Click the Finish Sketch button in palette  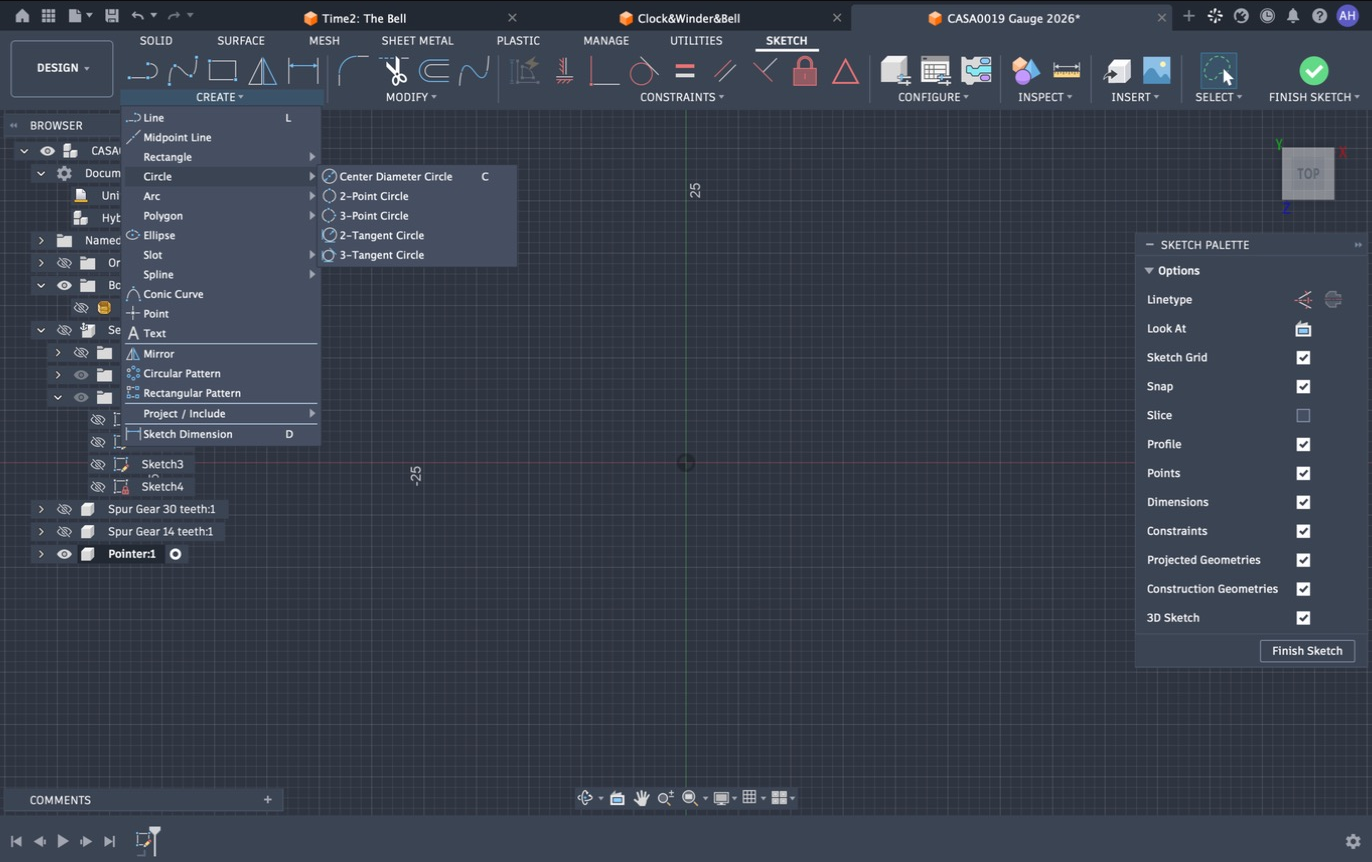click(1307, 651)
